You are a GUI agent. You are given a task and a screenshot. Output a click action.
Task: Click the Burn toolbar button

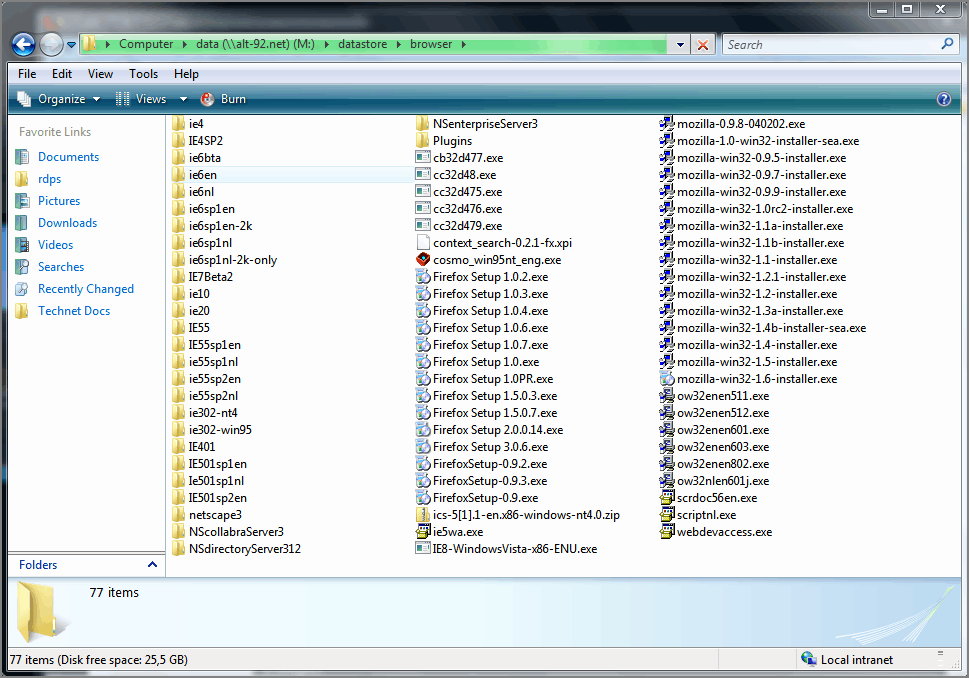[x=224, y=99]
